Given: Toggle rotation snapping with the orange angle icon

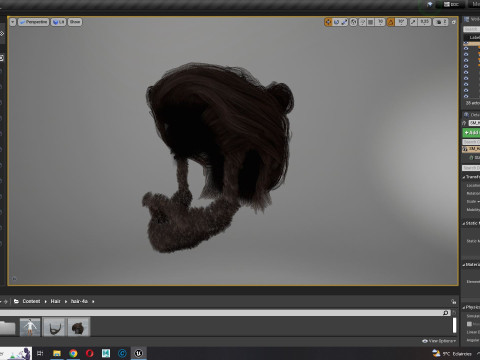Looking at the screenshot, I should tap(391, 22).
